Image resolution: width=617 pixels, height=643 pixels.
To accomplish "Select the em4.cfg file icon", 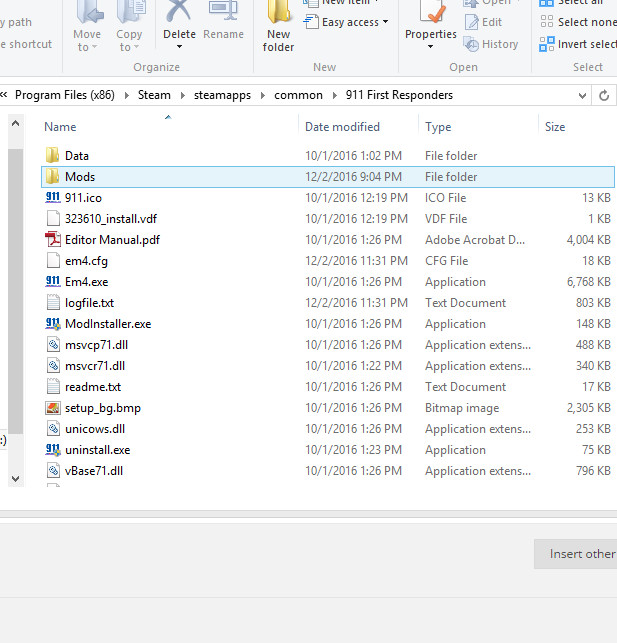I will pos(53,260).
